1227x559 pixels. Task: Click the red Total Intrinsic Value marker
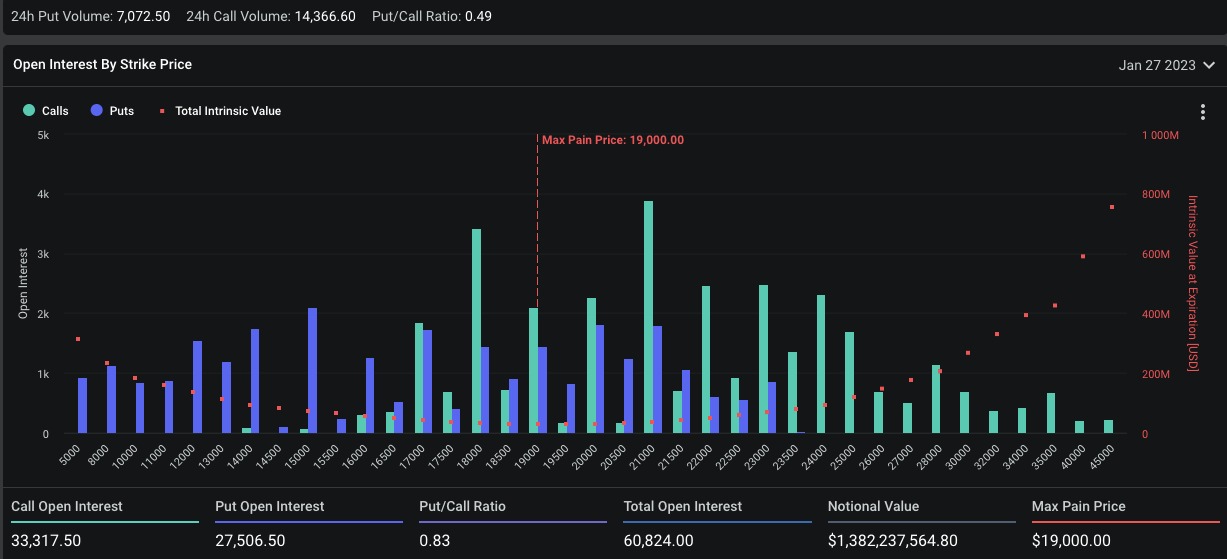pos(163,111)
